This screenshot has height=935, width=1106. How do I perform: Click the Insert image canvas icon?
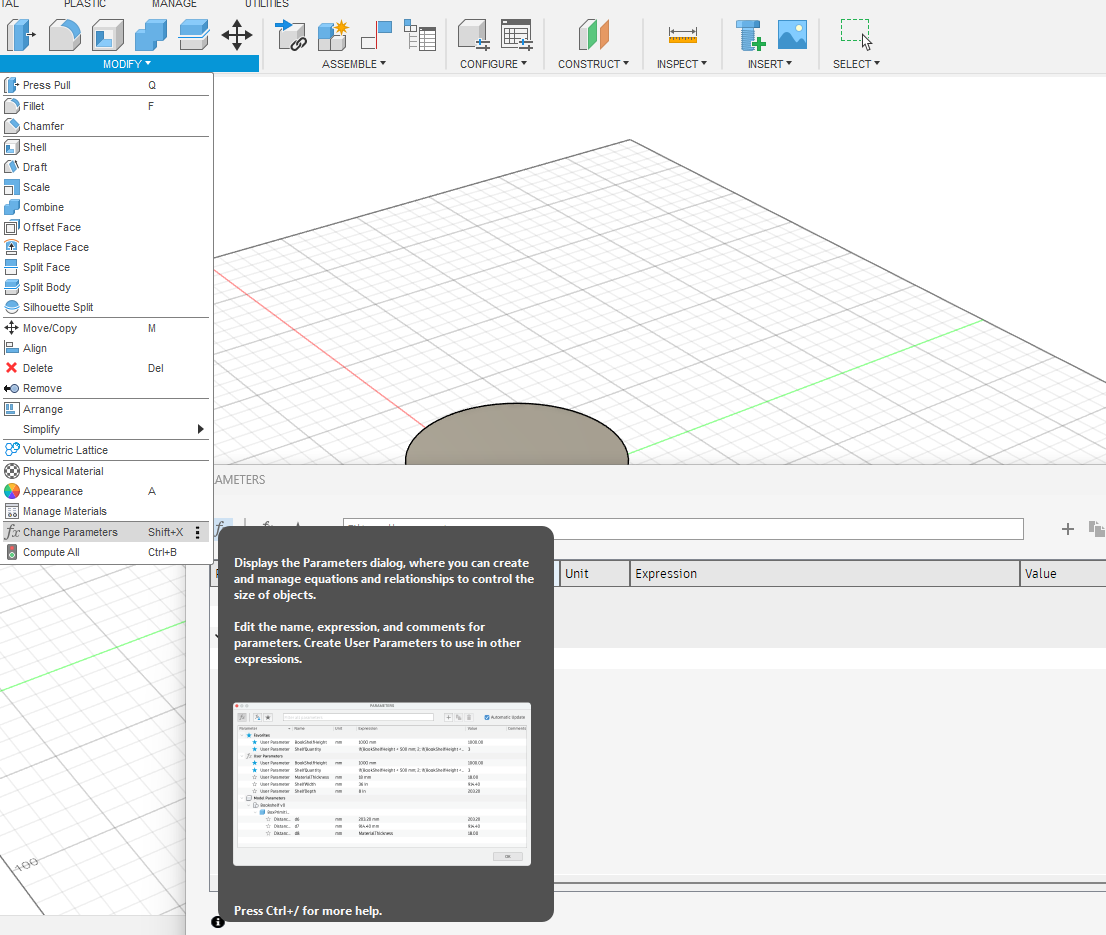[x=792, y=35]
